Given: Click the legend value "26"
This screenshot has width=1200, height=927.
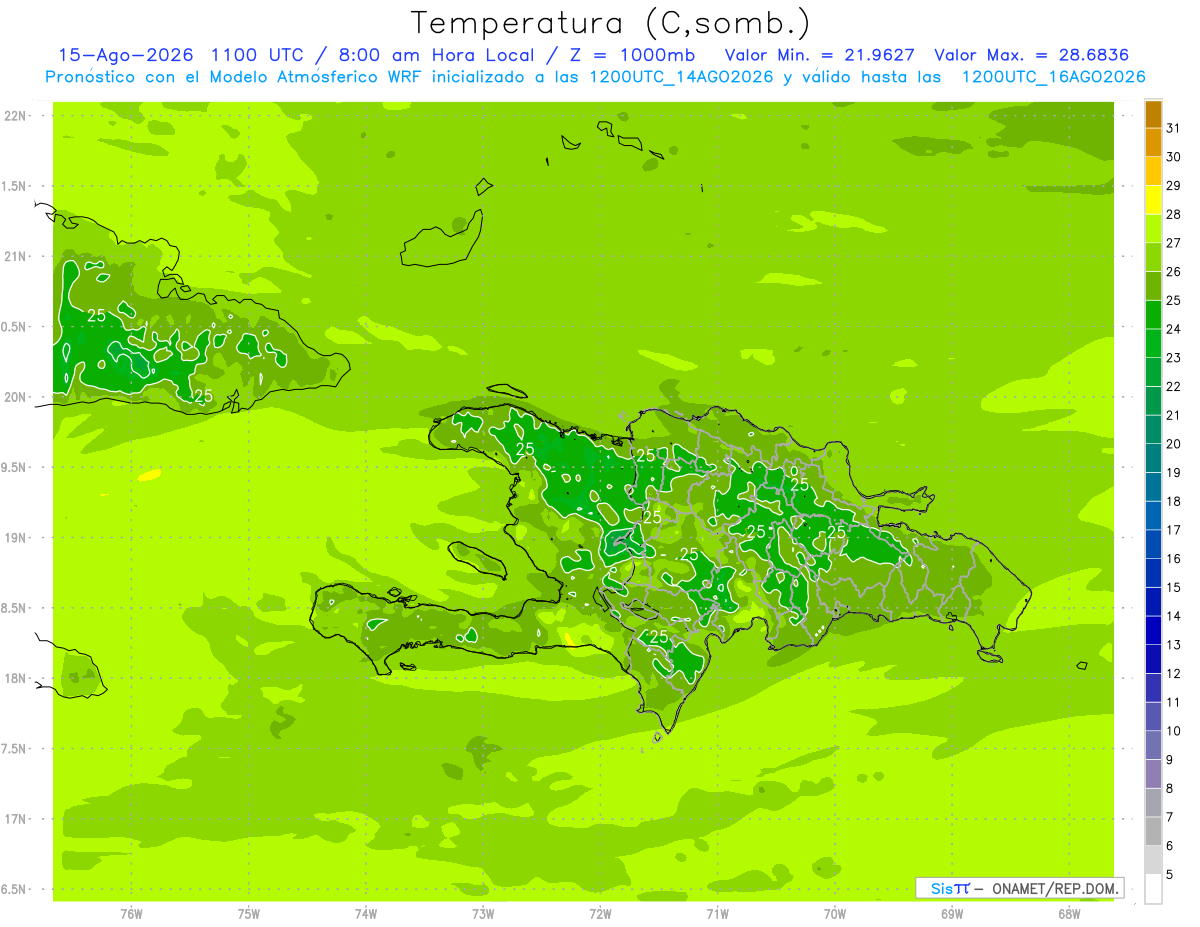Looking at the screenshot, I should tap(1173, 272).
